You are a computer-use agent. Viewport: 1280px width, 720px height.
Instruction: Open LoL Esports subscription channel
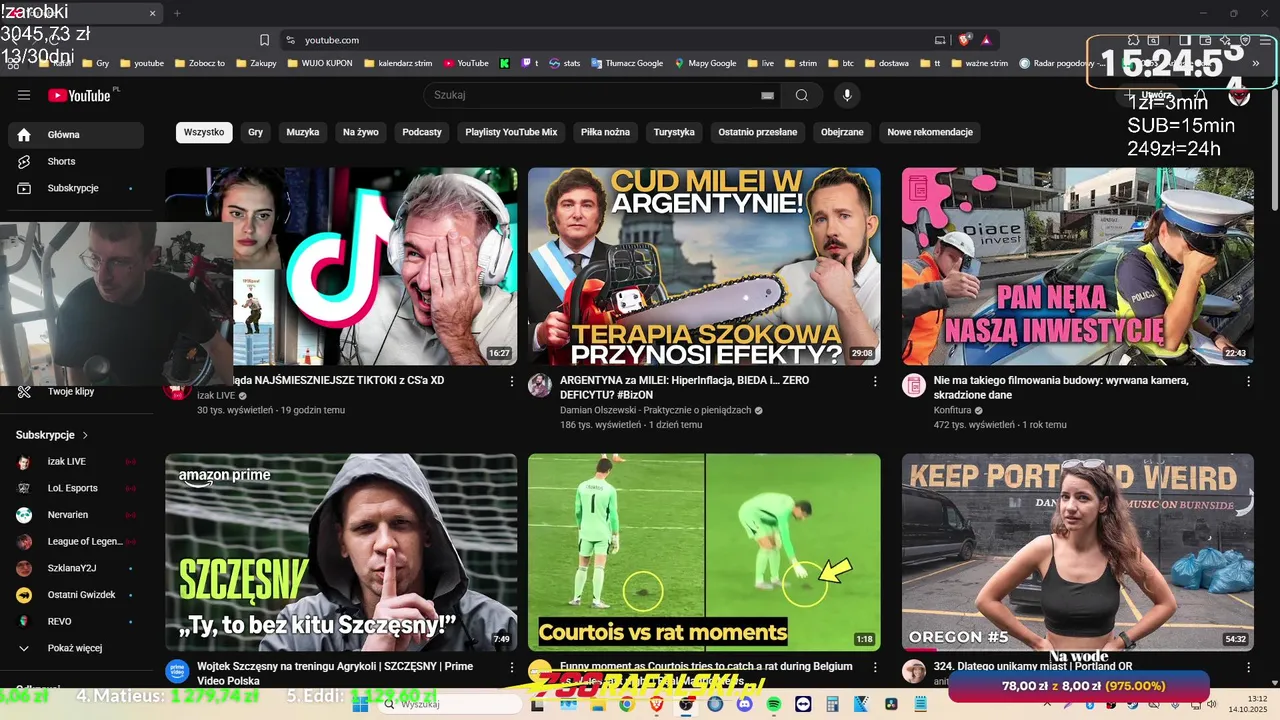click(x=76, y=488)
